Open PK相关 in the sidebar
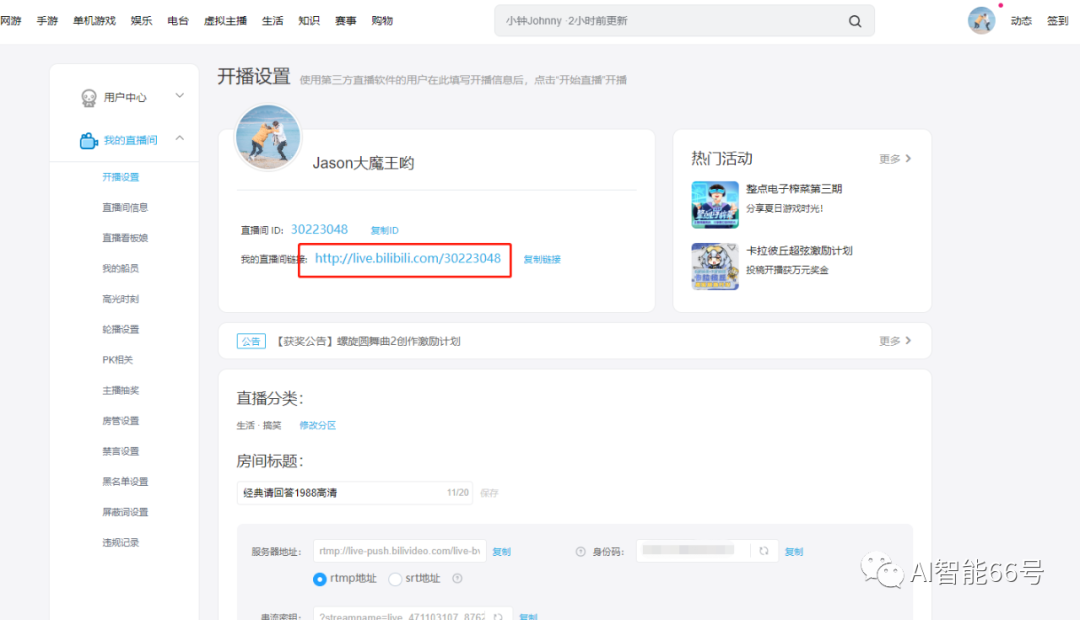Screen dimensions: 1080x620 point(118,360)
